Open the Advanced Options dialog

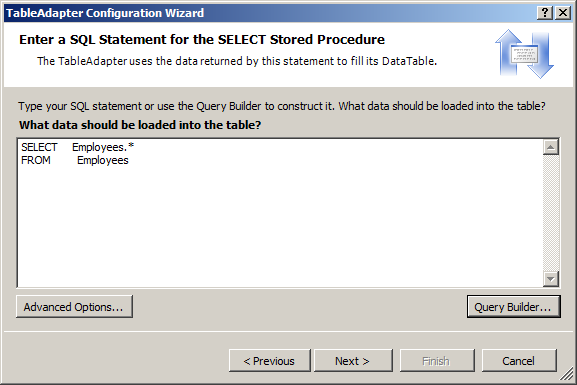coord(74,307)
